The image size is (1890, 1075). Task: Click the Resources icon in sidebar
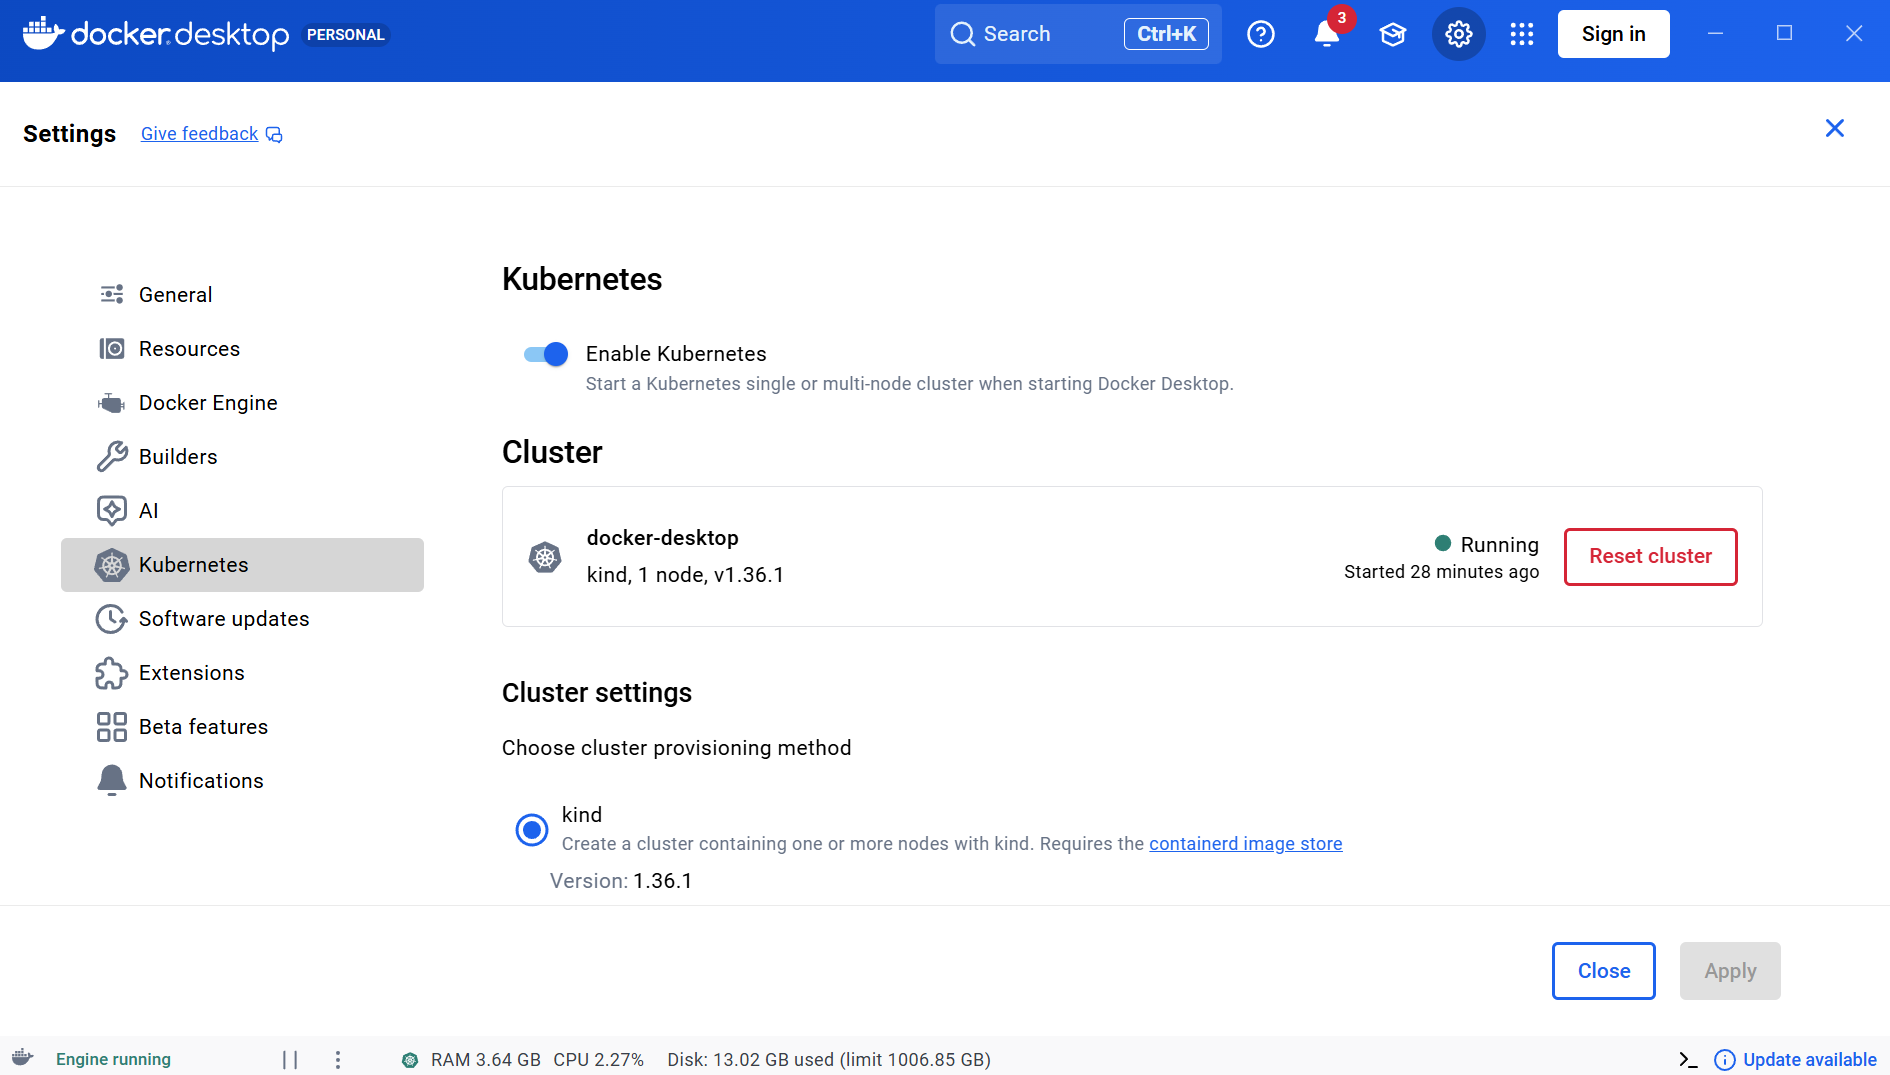tap(112, 348)
